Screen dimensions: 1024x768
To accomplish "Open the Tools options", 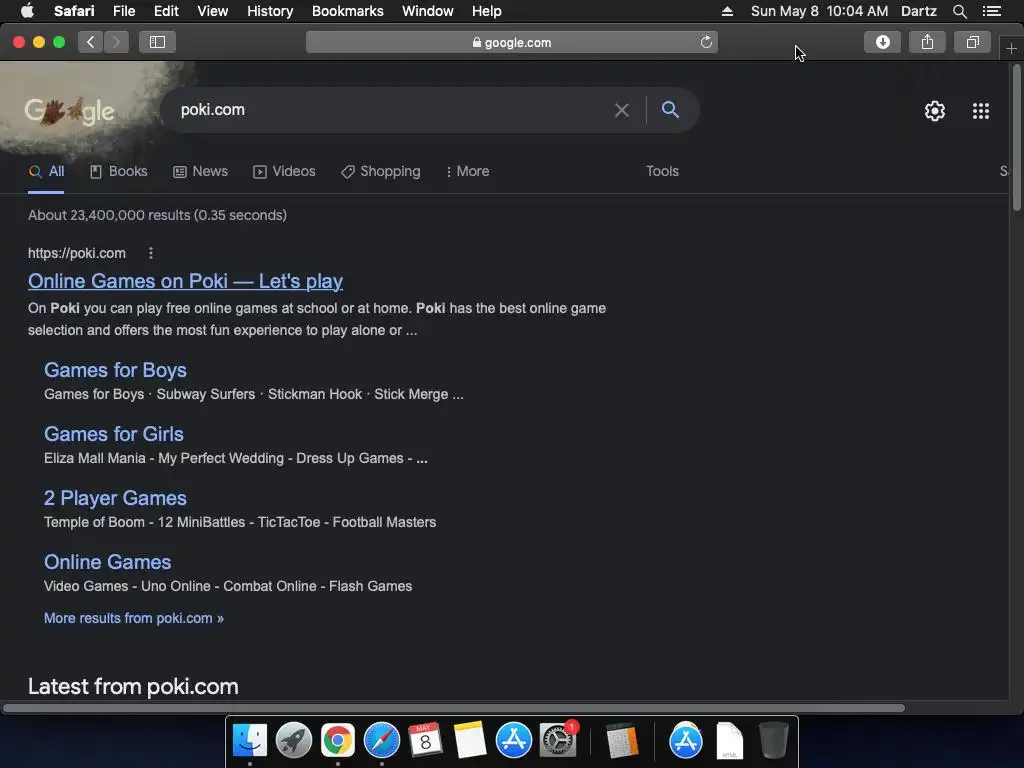I will pyautogui.click(x=662, y=171).
